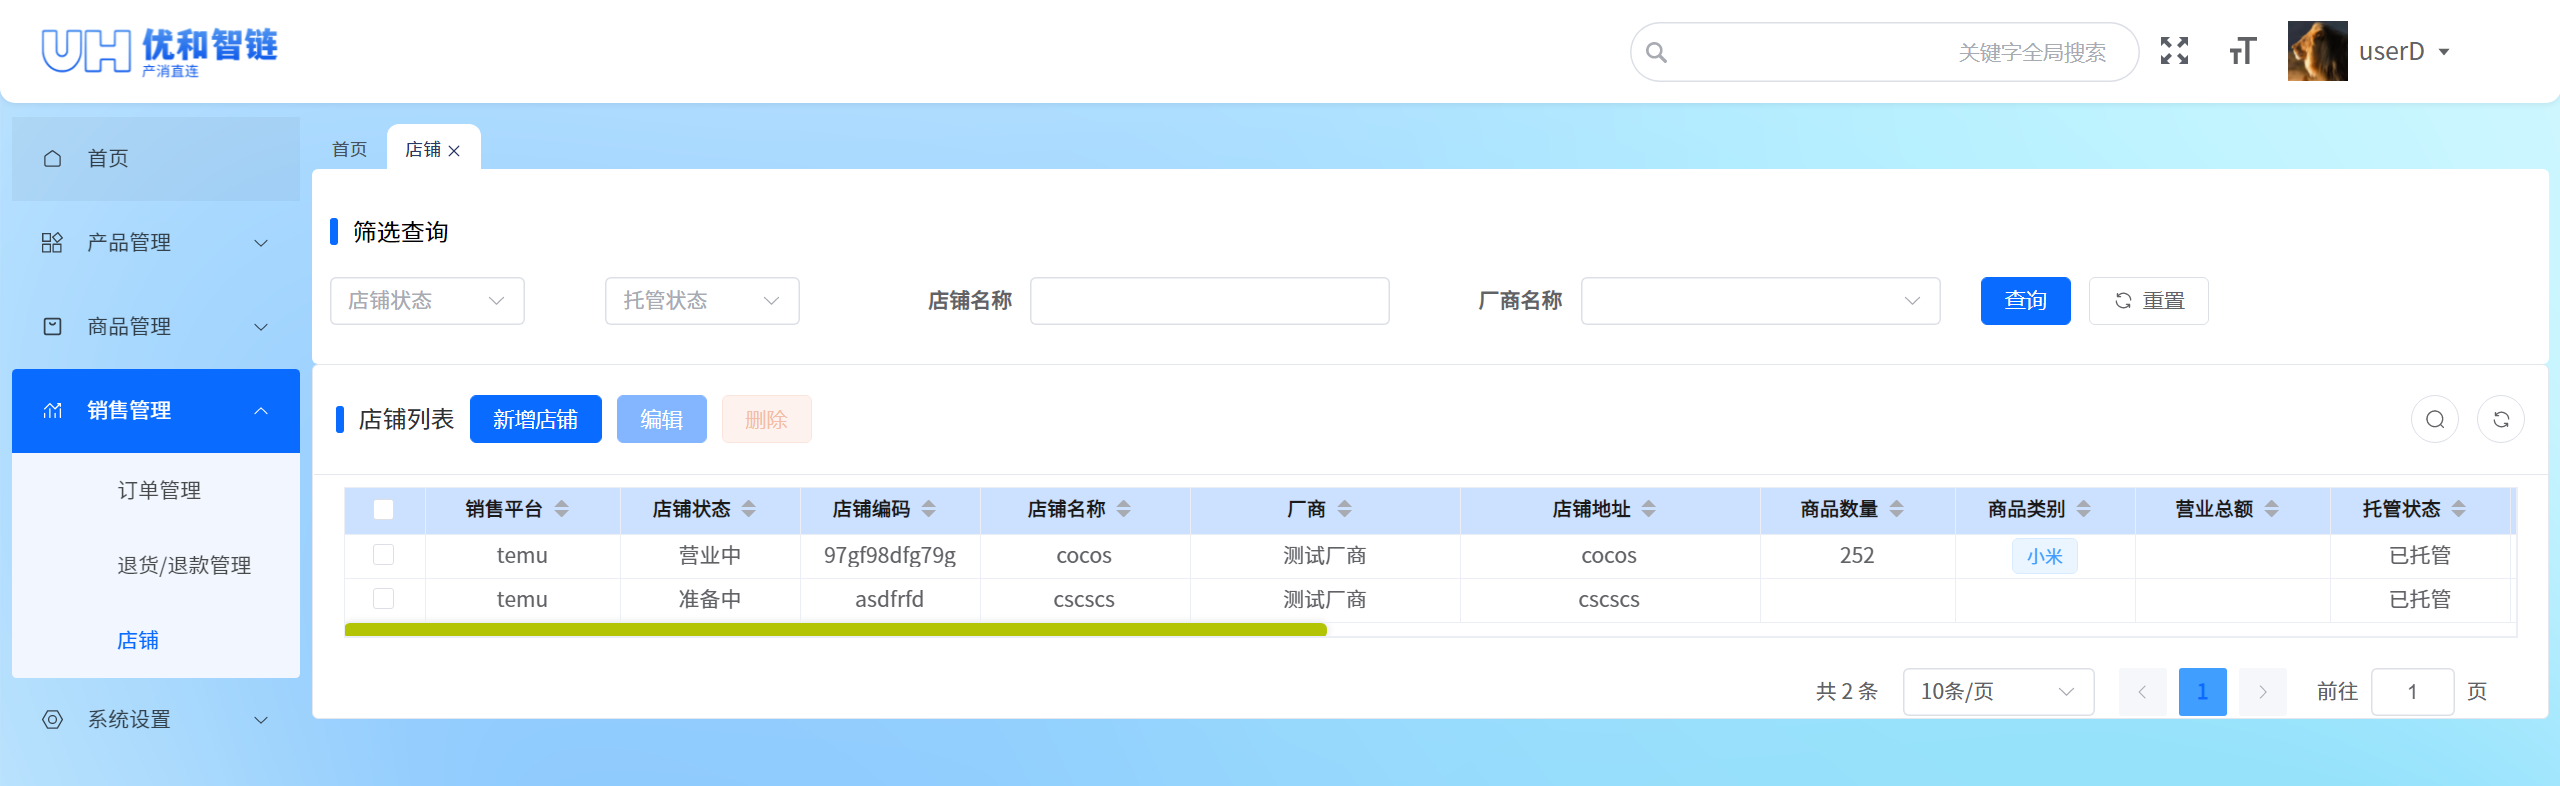The height and width of the screenshot is (786, 2560).
Task: Click the font size icon in header
Action: [x=2242, y=51]
